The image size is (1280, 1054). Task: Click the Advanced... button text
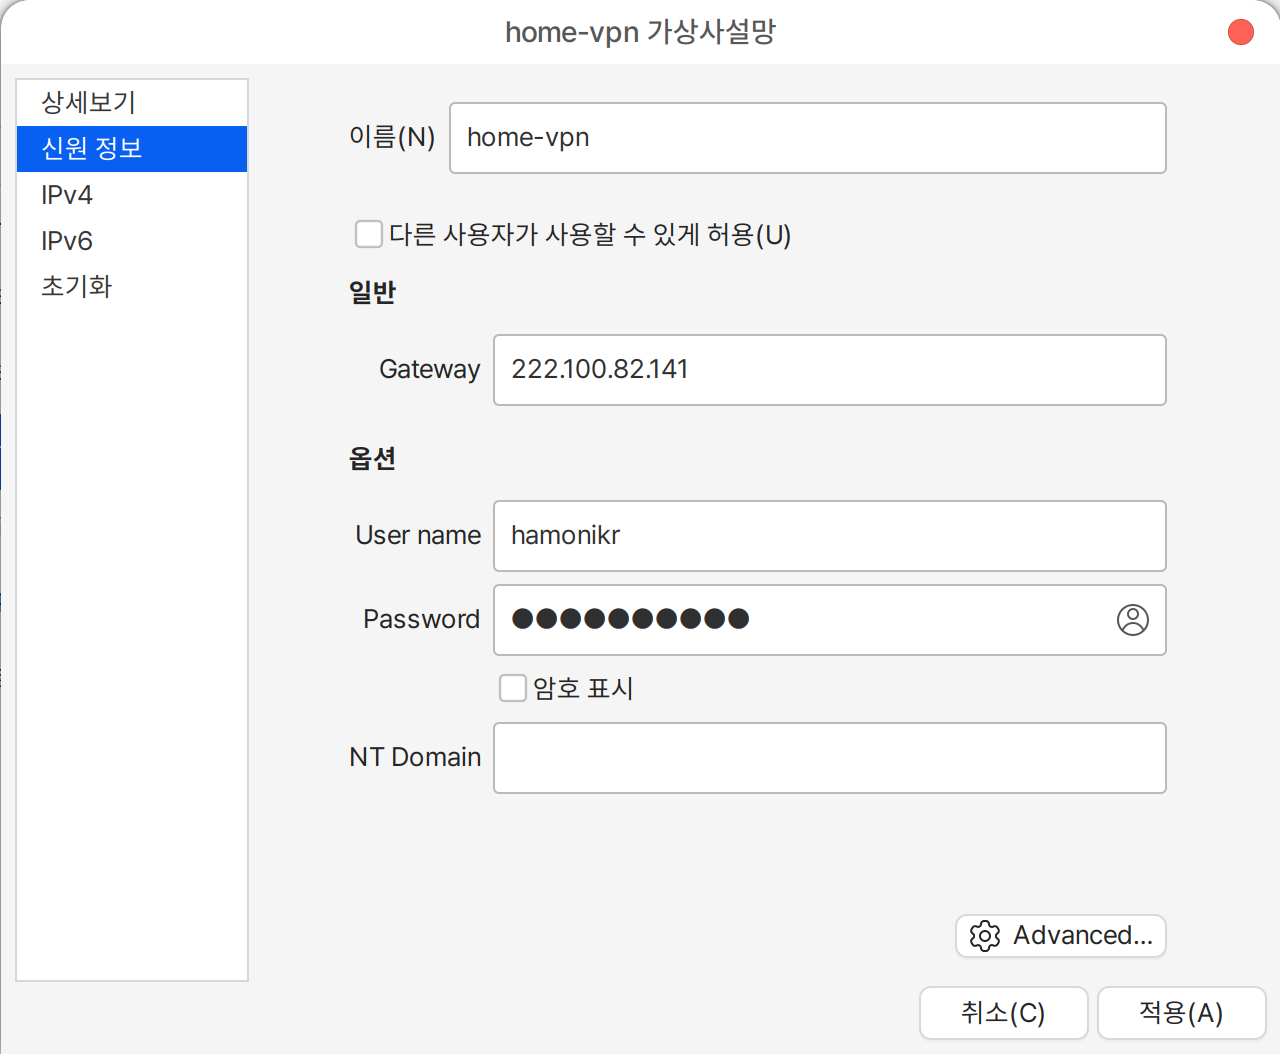[x=1083, y=935]
